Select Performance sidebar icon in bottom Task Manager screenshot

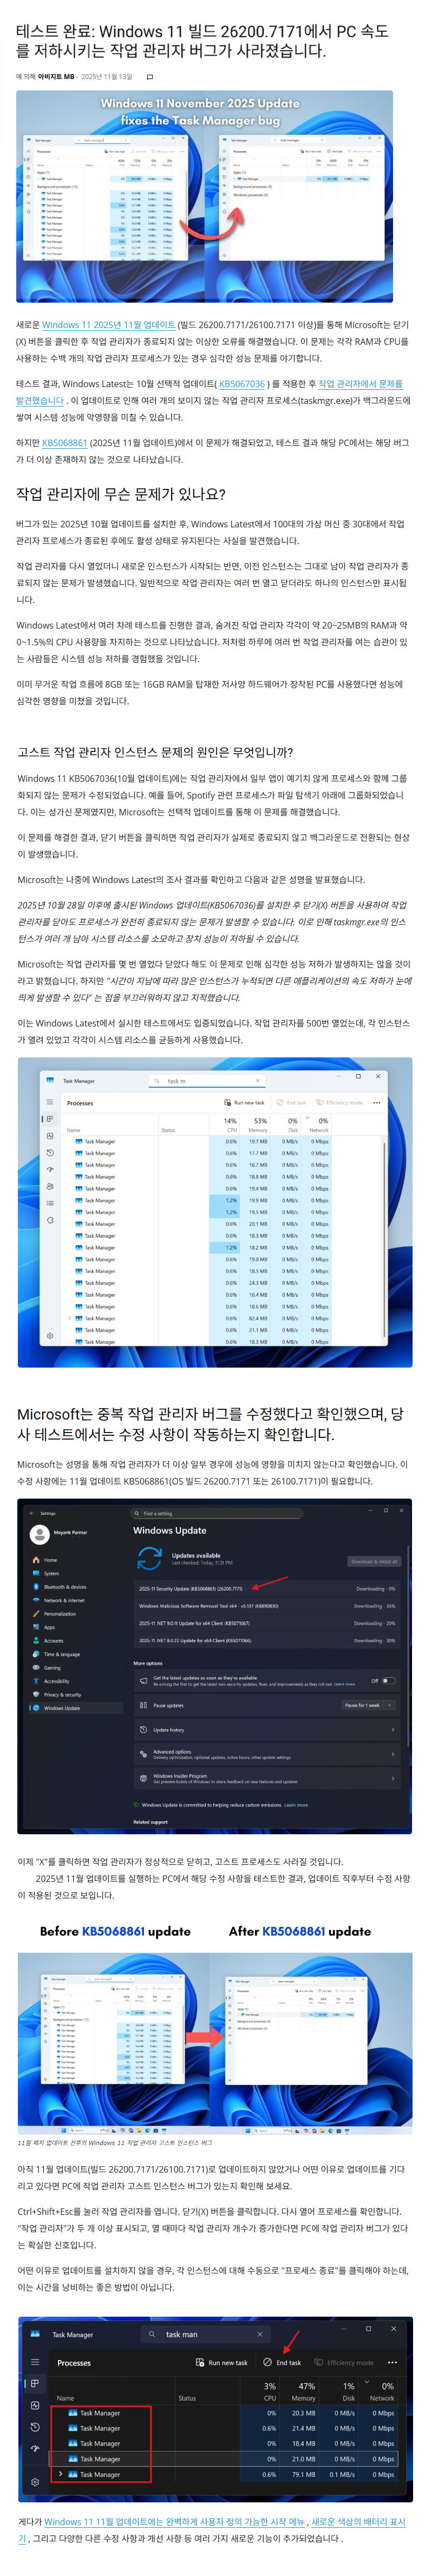35,2405
